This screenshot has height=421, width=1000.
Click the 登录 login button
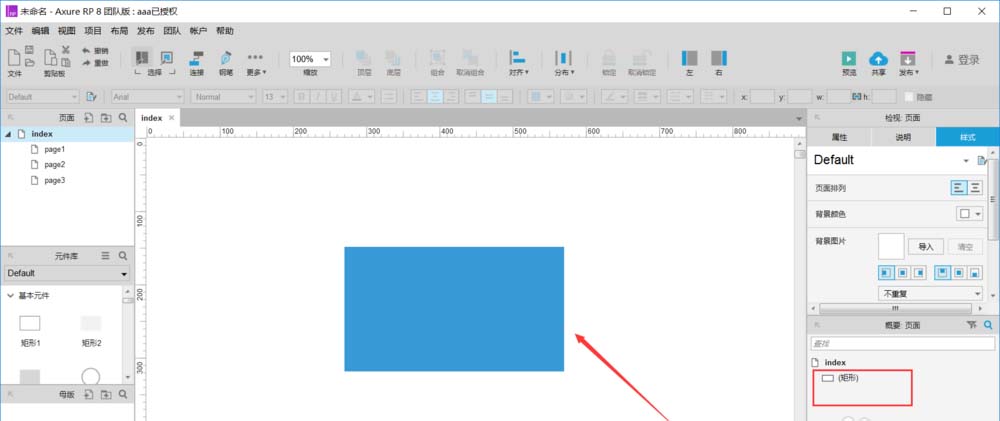click(962, 60)
